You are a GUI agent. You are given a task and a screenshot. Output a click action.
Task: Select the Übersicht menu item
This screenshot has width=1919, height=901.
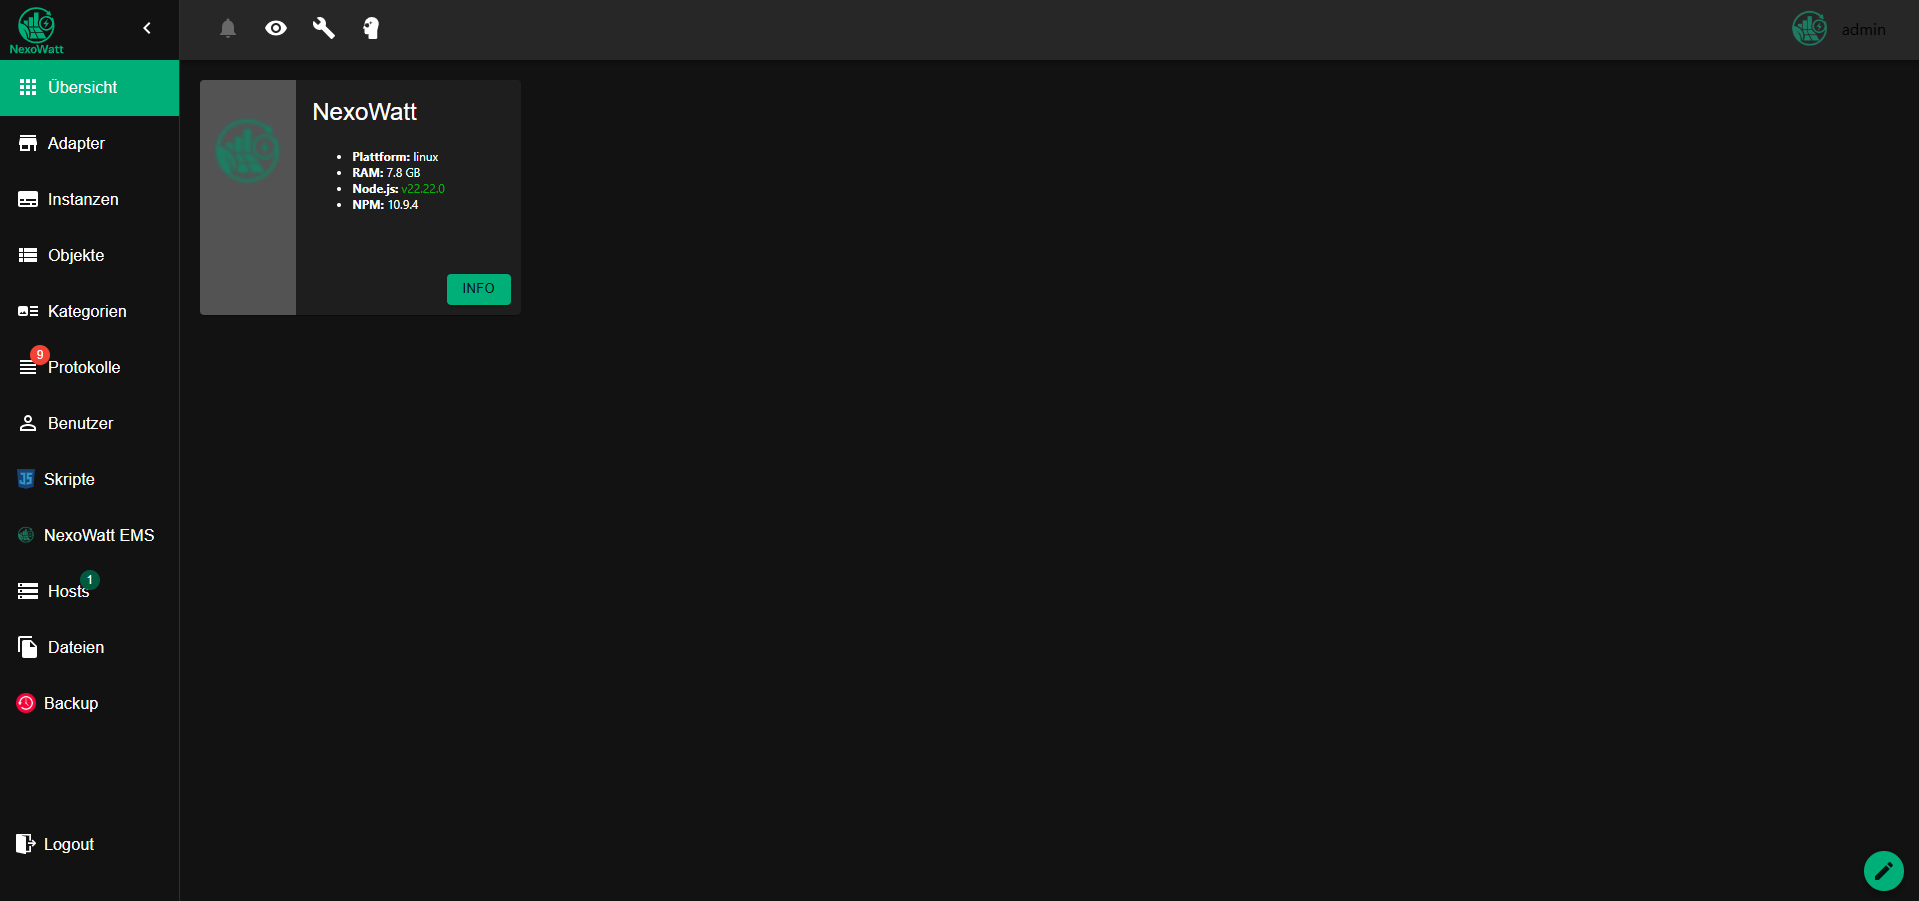[89, 88]
